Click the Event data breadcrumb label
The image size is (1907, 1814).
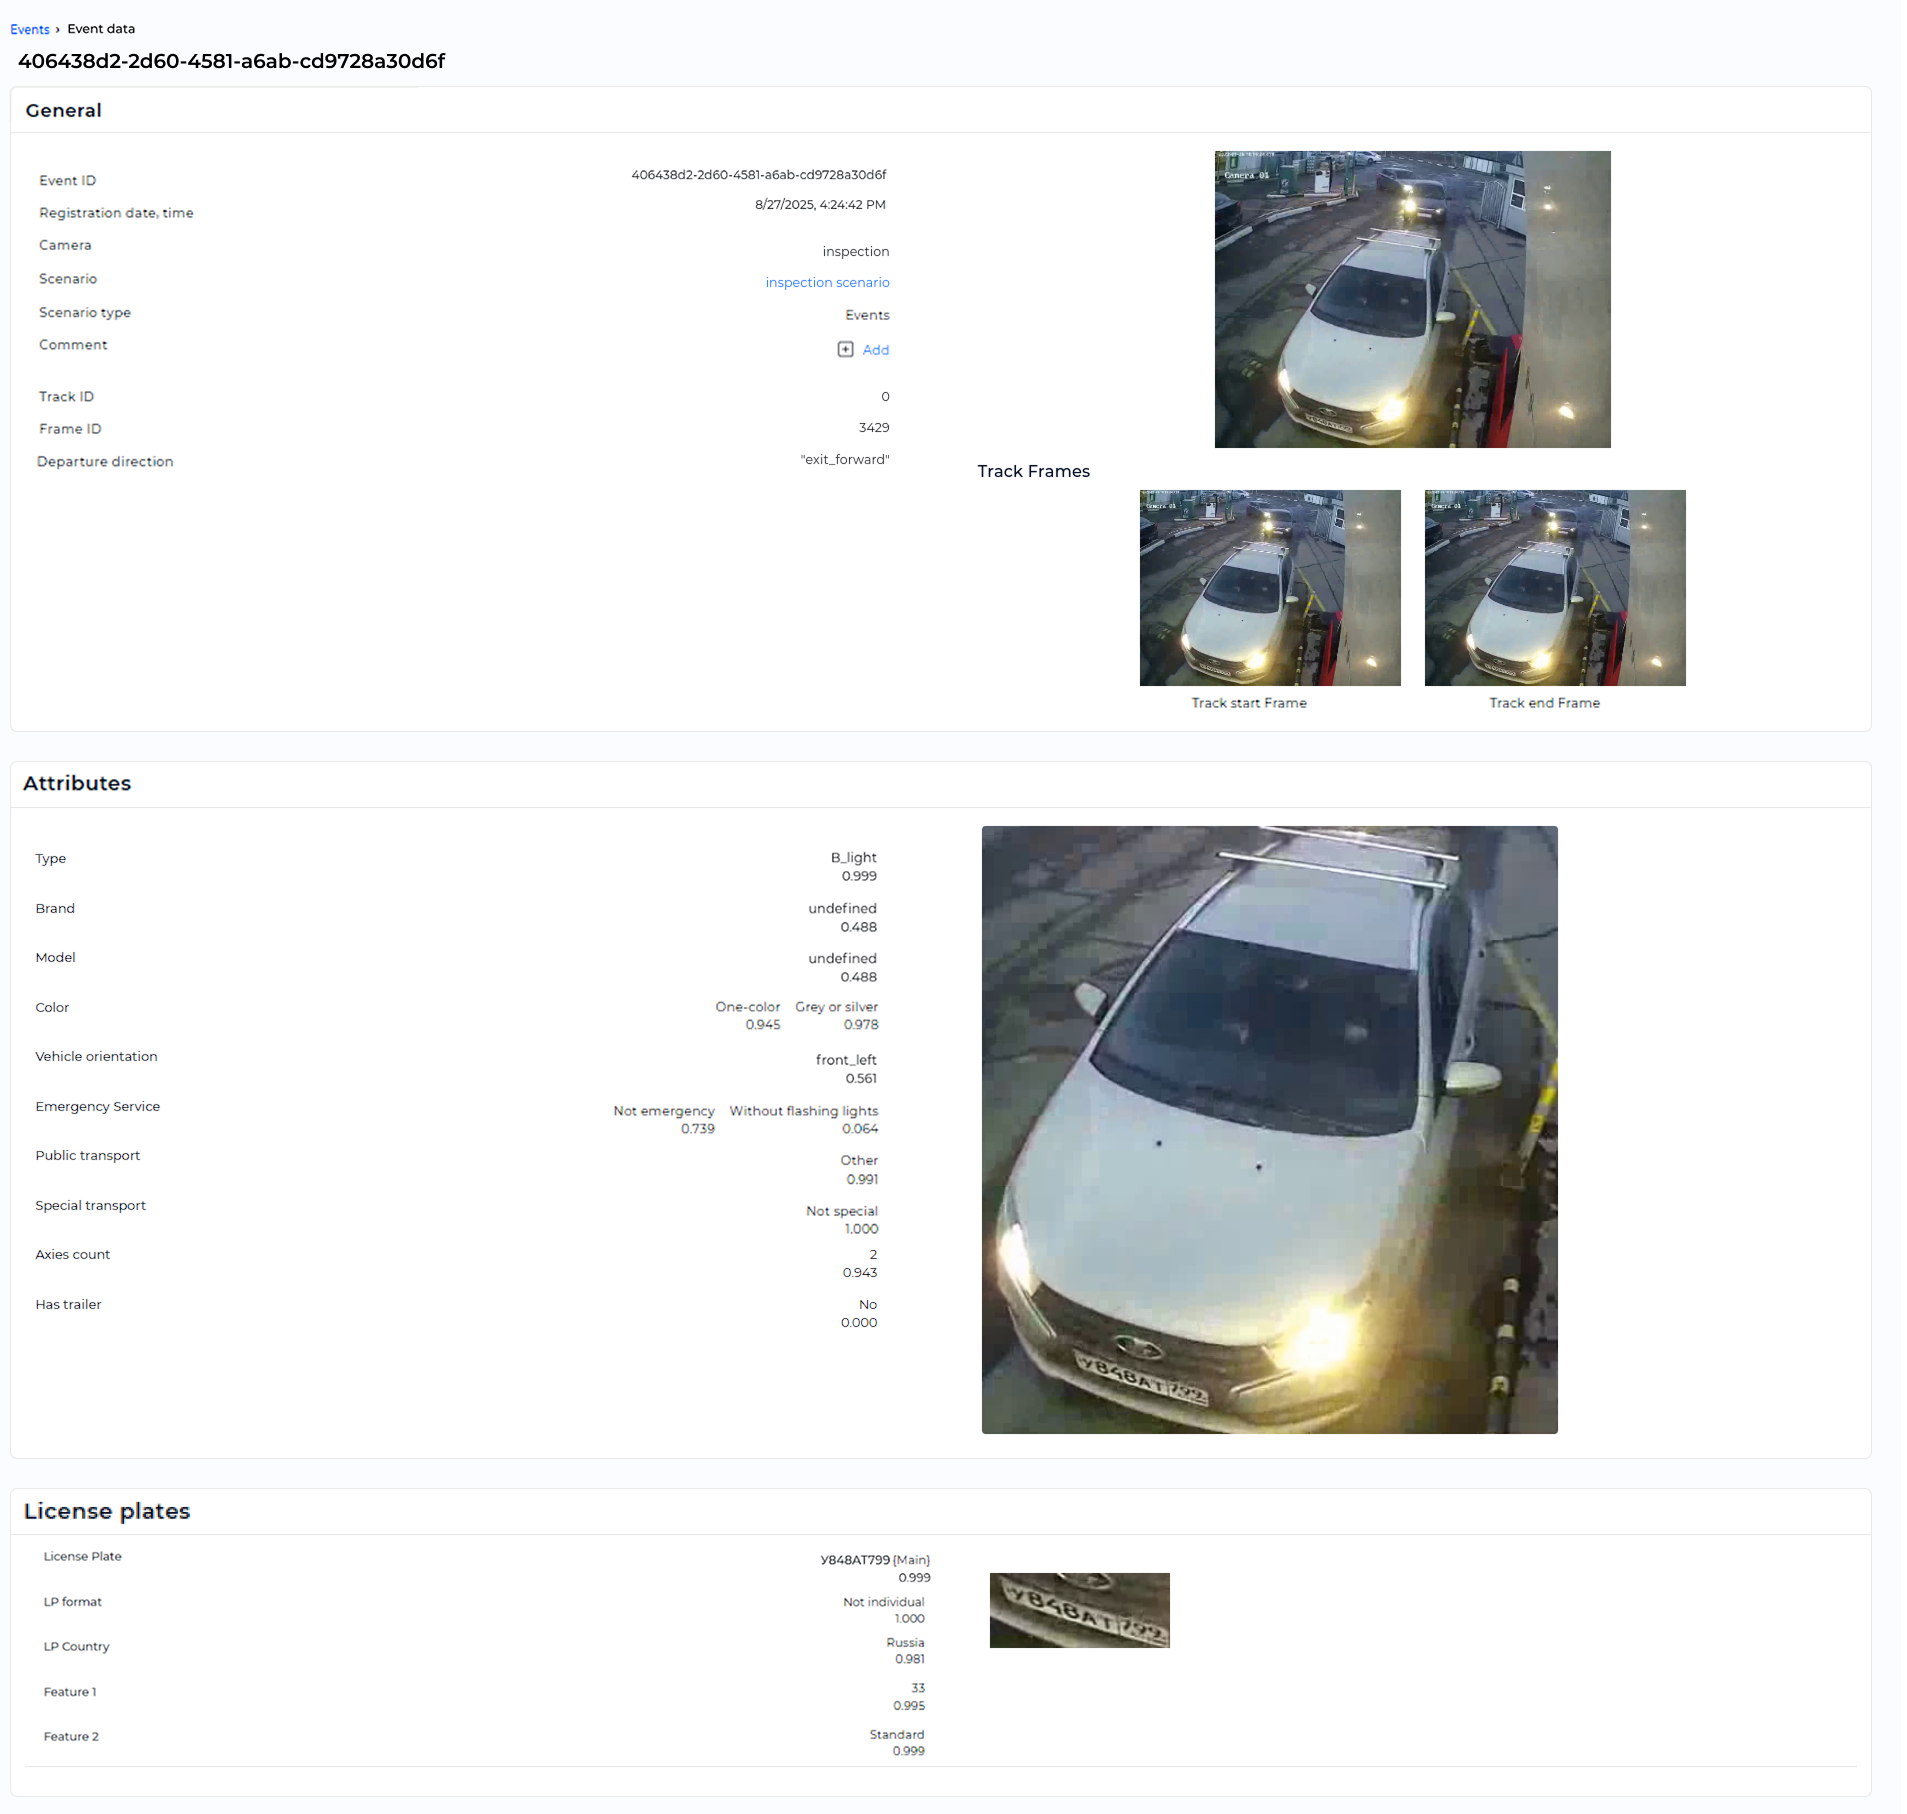pyautogui.click(x=100, y=29)
